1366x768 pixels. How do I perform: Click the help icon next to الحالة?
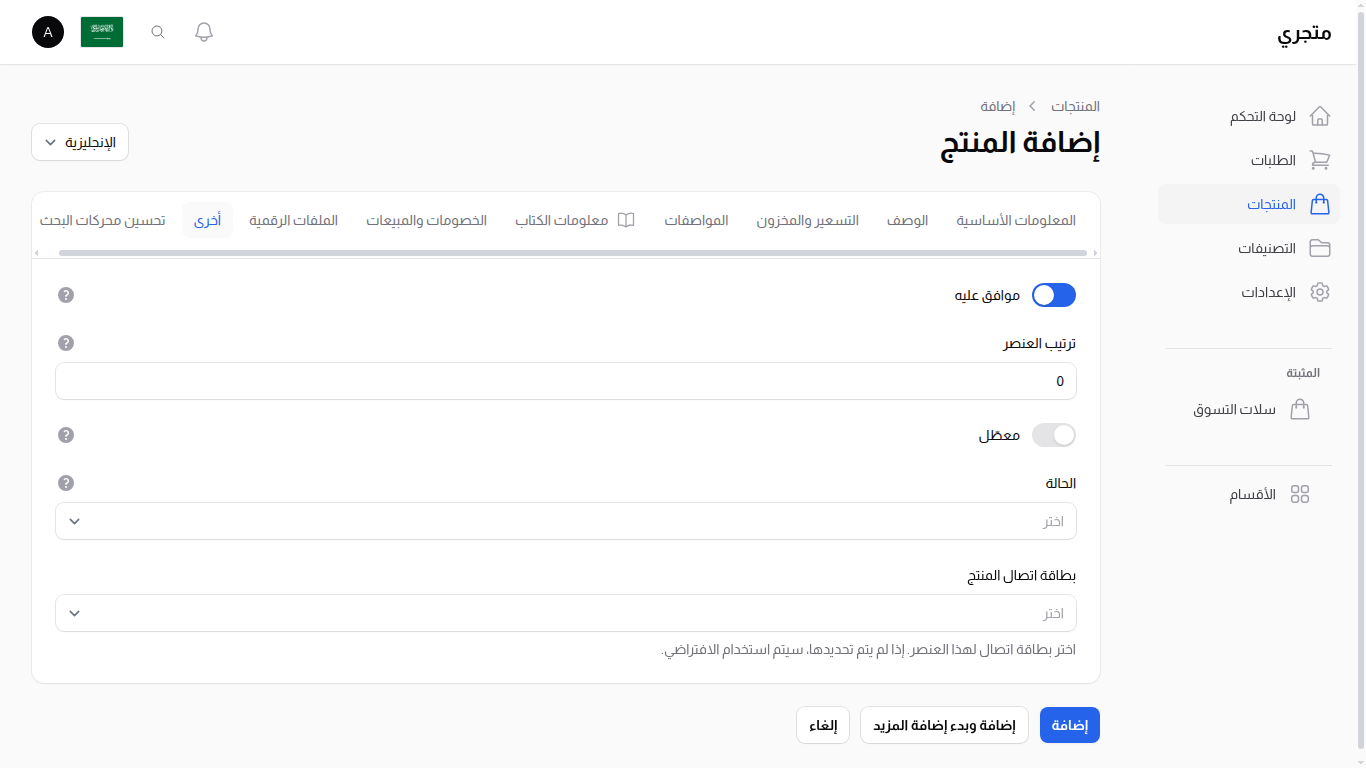[x=65, y=482]
